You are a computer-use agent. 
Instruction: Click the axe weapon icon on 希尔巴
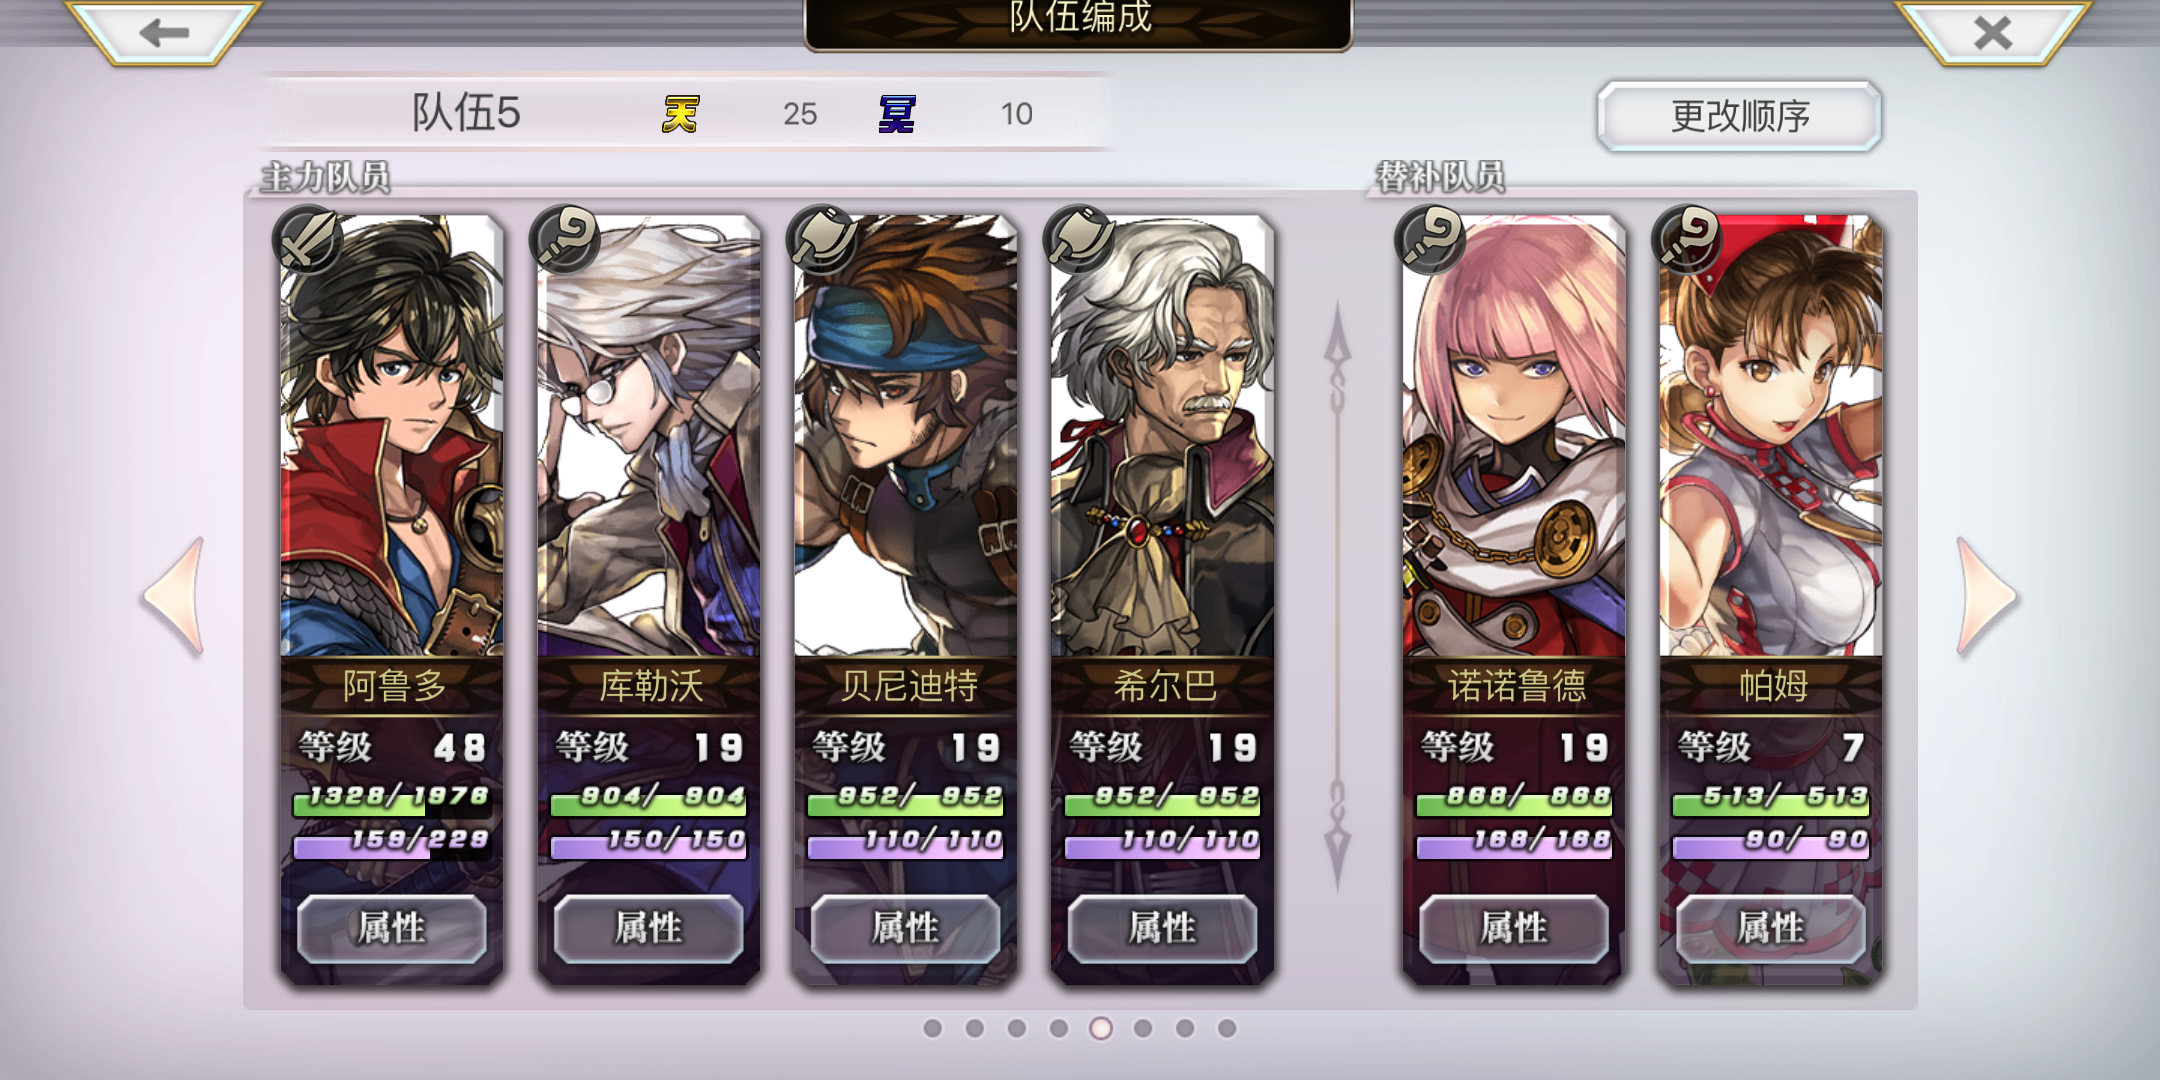coord(1078,240)
